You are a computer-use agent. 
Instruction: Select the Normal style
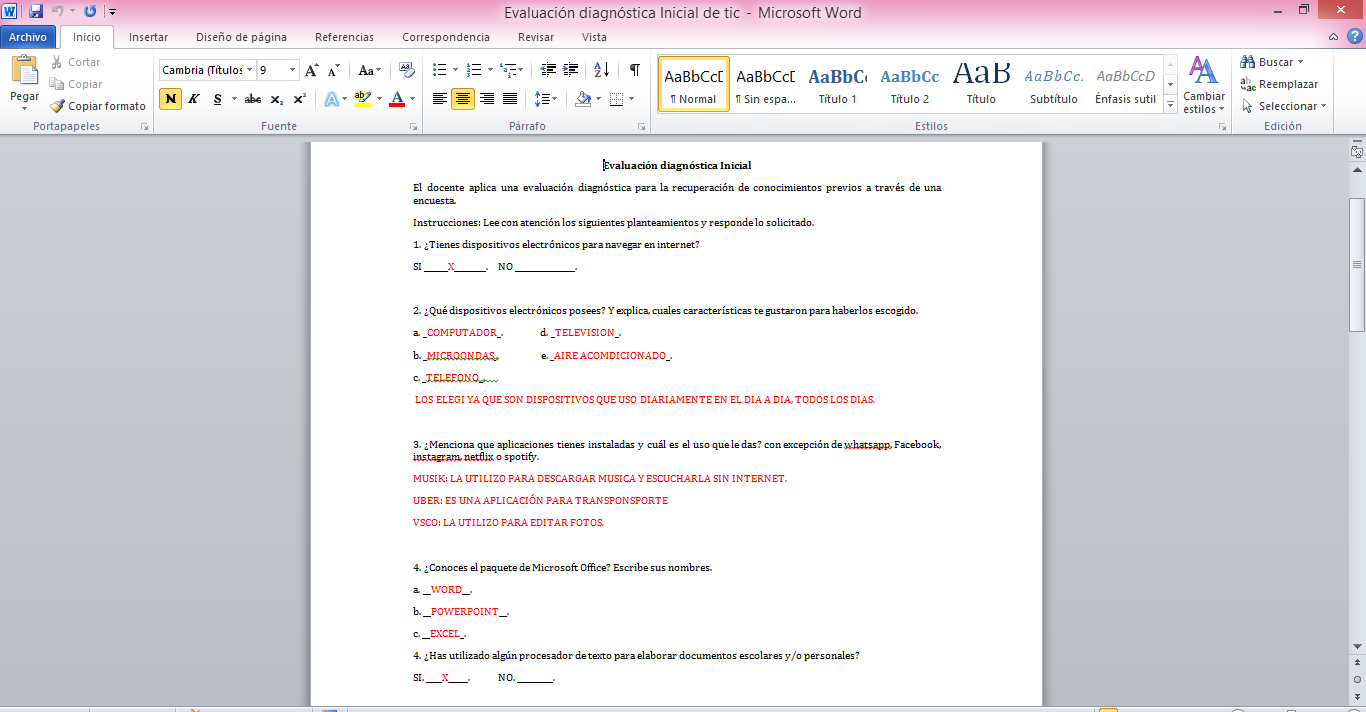point(693,84)
